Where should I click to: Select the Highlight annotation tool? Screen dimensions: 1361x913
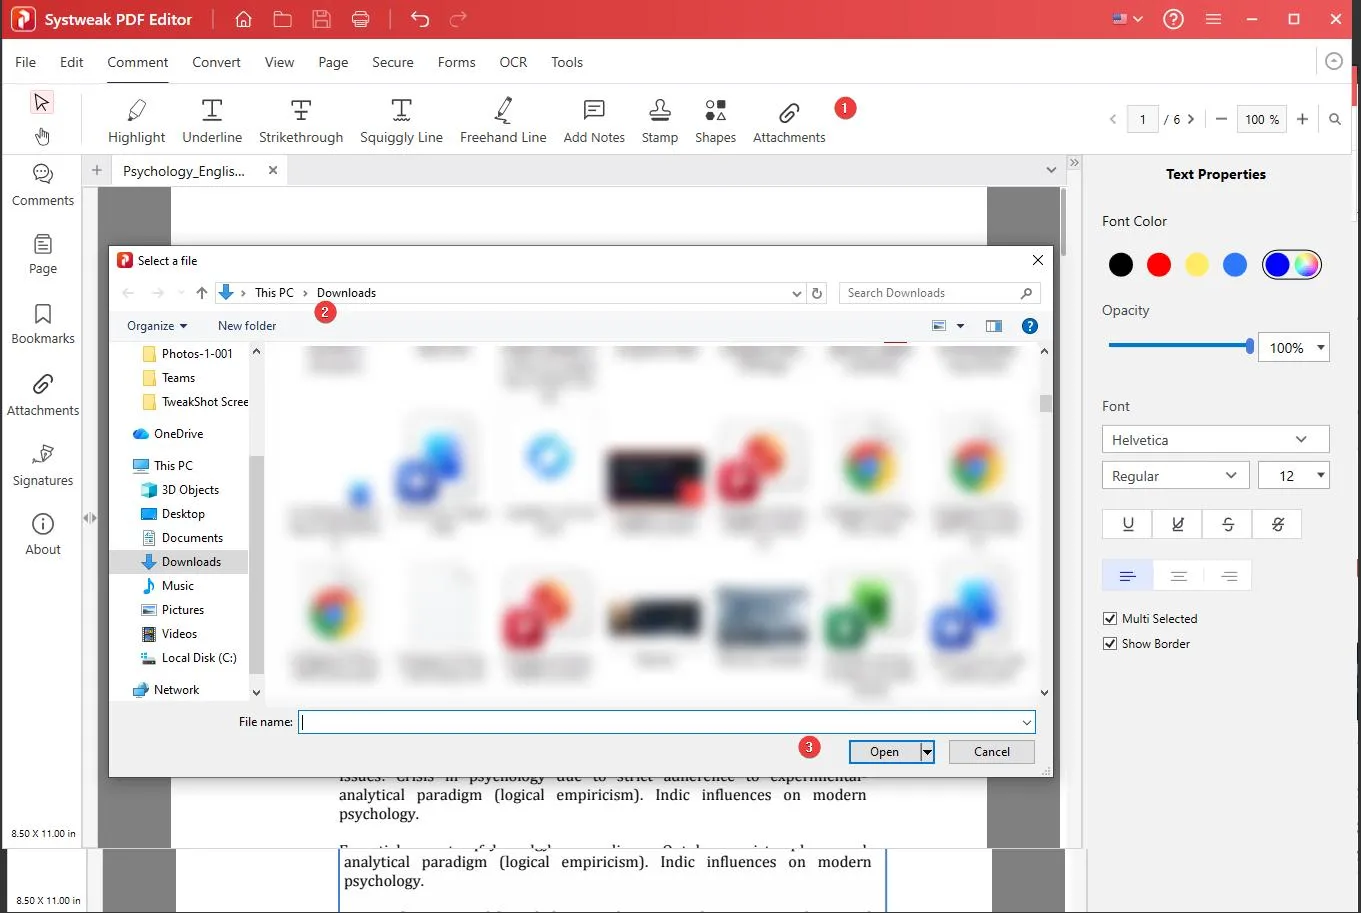(136, 118)
